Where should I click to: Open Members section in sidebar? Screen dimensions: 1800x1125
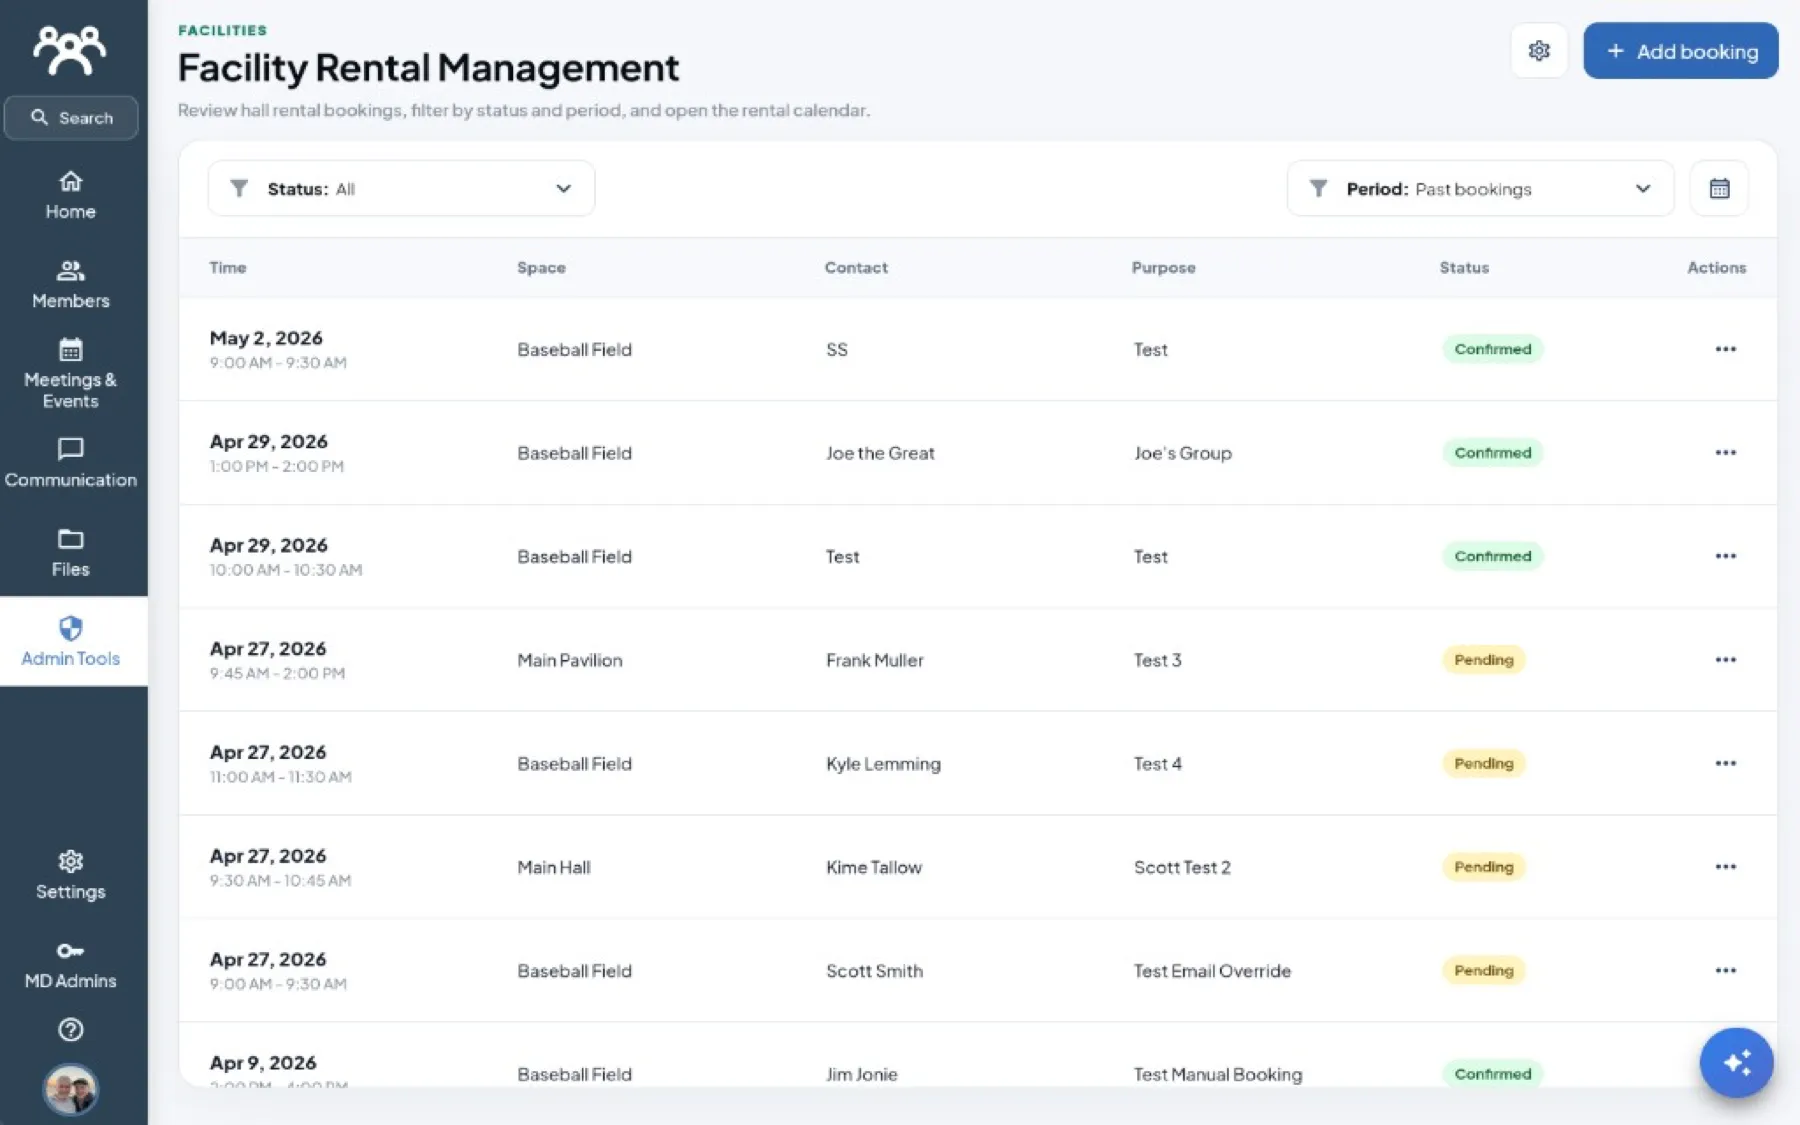tap(70, 285)
